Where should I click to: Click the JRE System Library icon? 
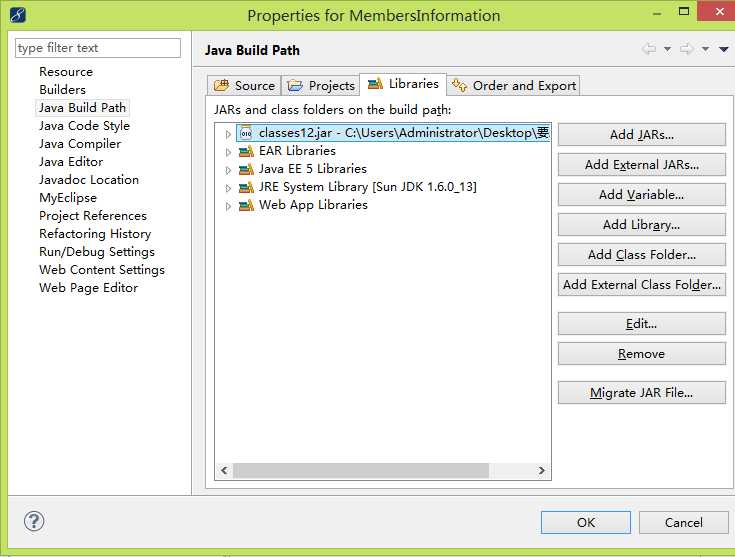coord(246,188)
